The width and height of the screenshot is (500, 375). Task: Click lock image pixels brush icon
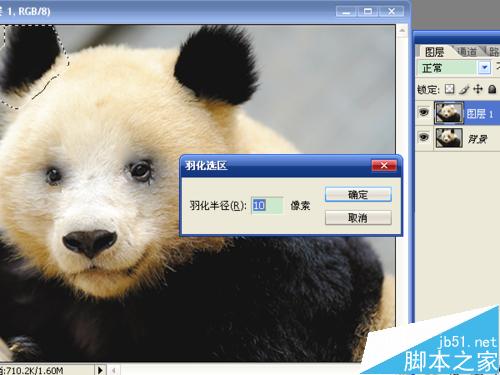pos(464,89)
